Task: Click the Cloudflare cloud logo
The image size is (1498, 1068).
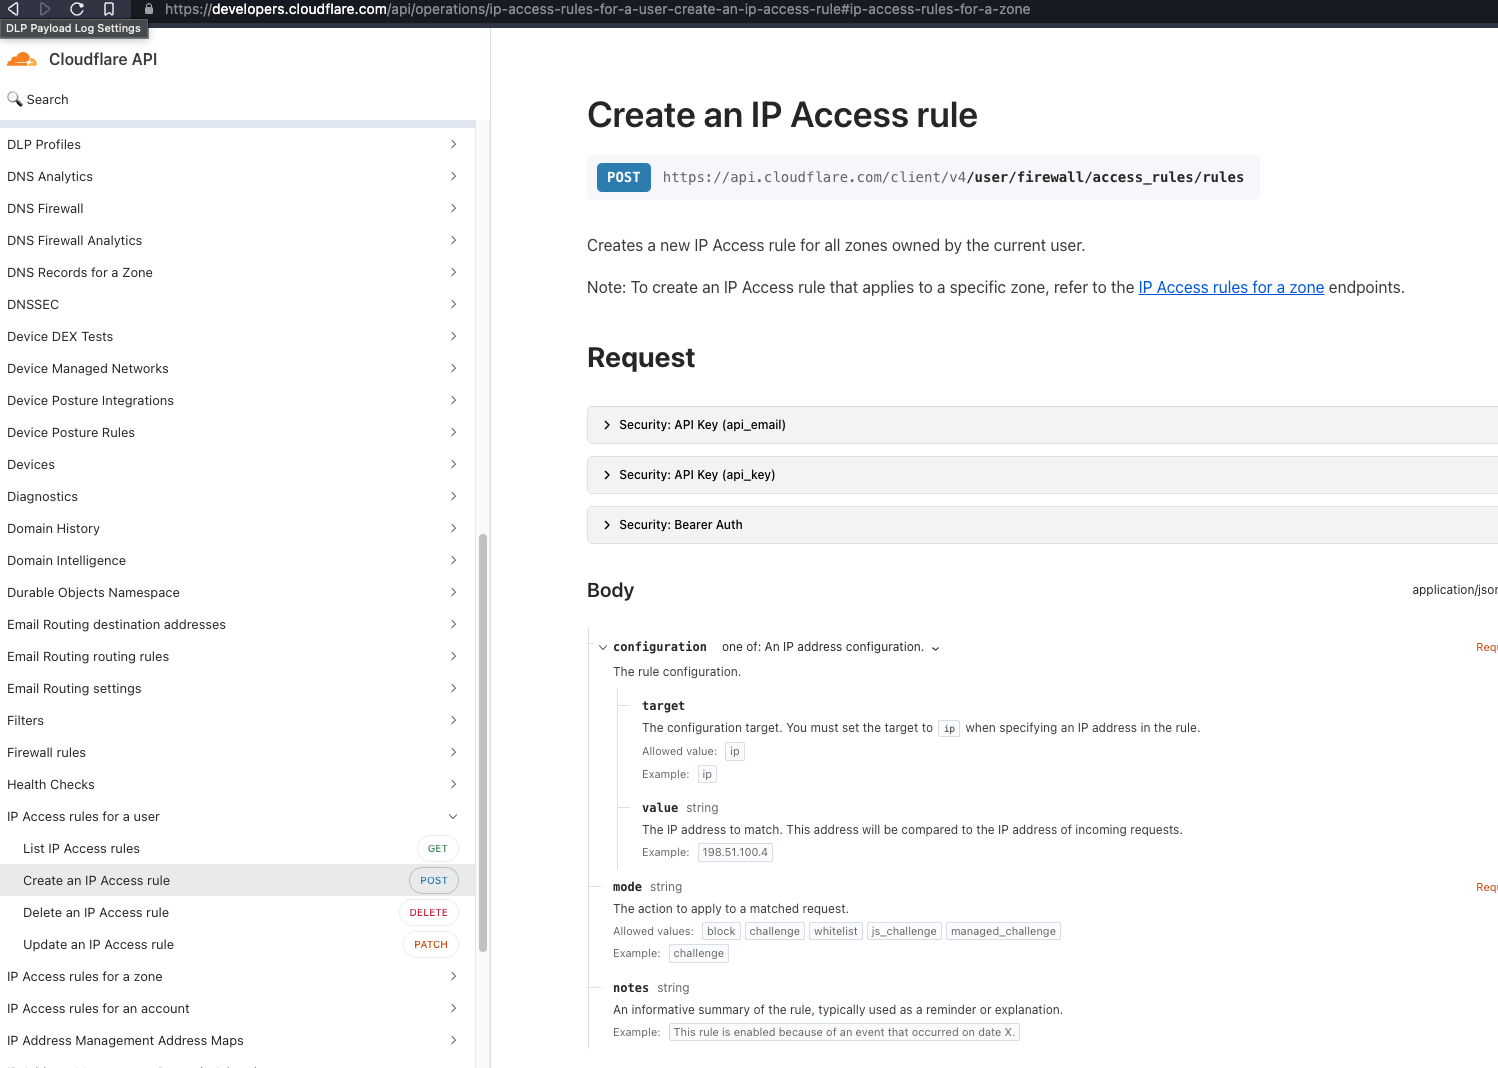Action: 22,60
